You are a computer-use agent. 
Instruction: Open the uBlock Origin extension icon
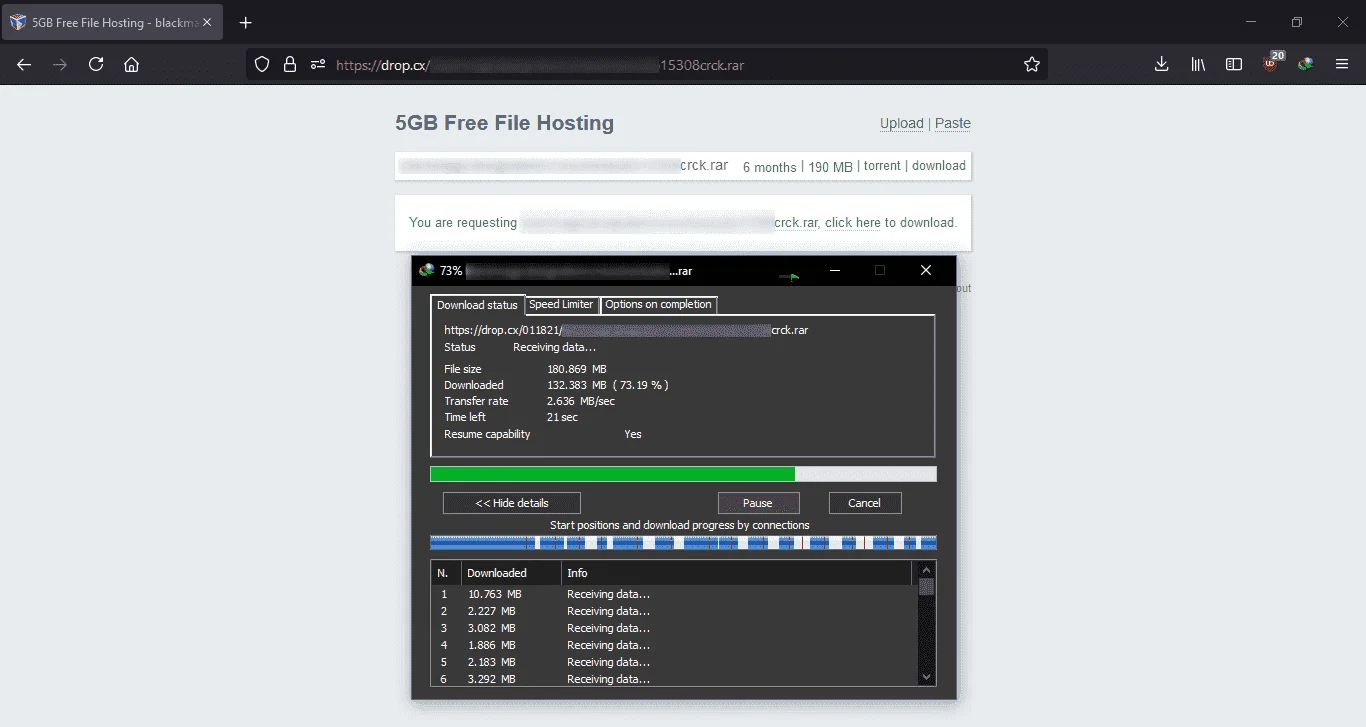pyautogui.click(x=1271, y=63)
